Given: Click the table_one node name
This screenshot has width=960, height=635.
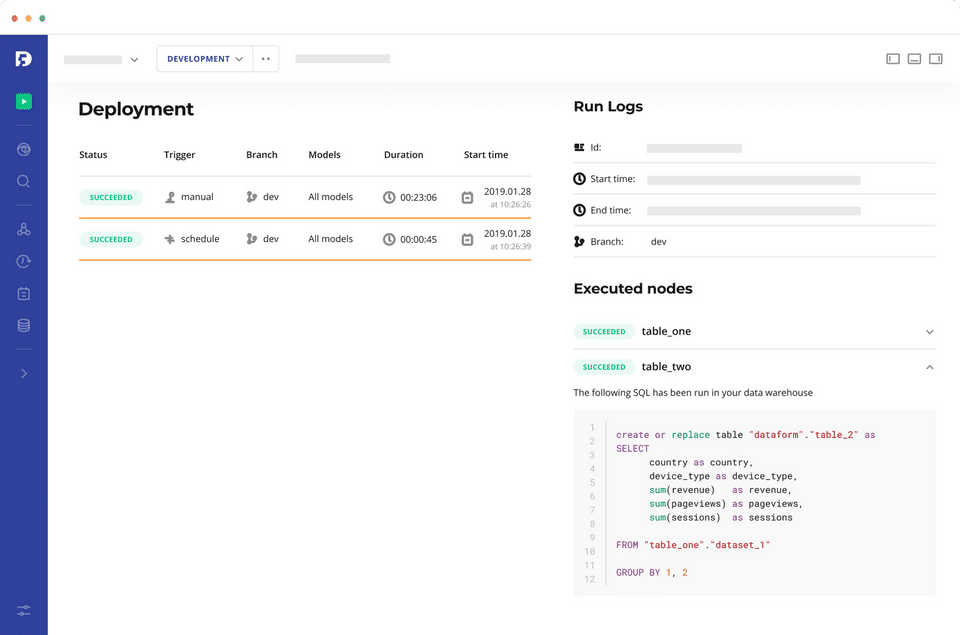Looking at the screenshot, I should click(666, 331).
